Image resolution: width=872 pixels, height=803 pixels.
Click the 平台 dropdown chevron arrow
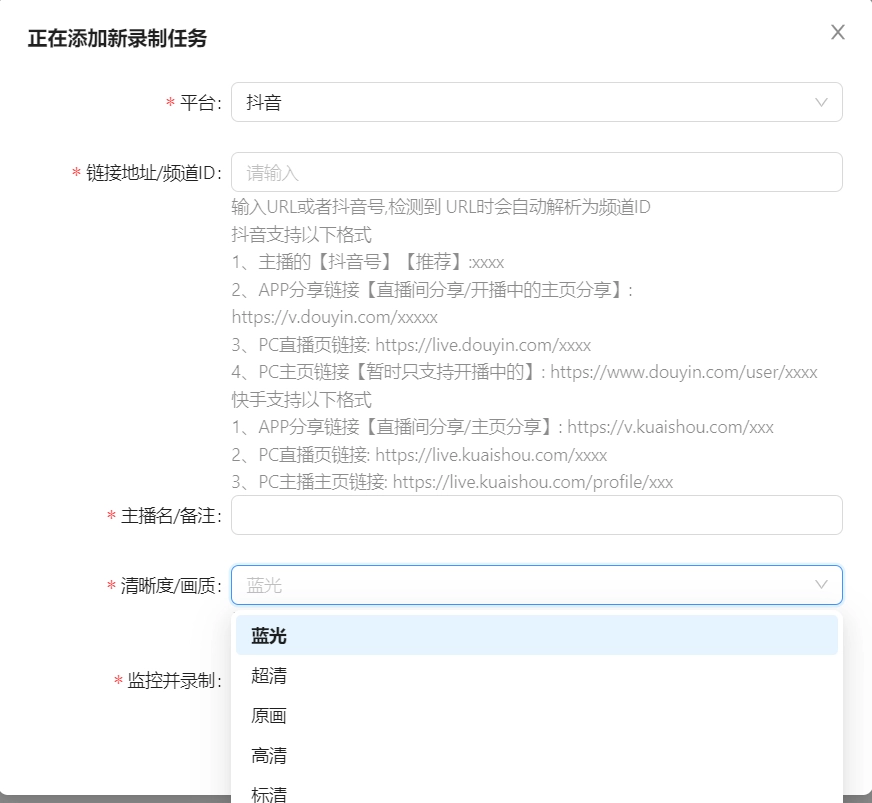coord(821,102)
